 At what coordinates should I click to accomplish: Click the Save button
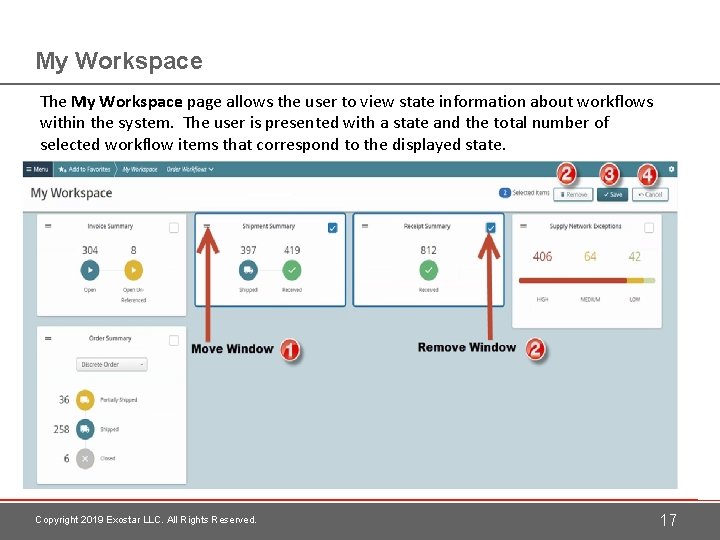612,194
